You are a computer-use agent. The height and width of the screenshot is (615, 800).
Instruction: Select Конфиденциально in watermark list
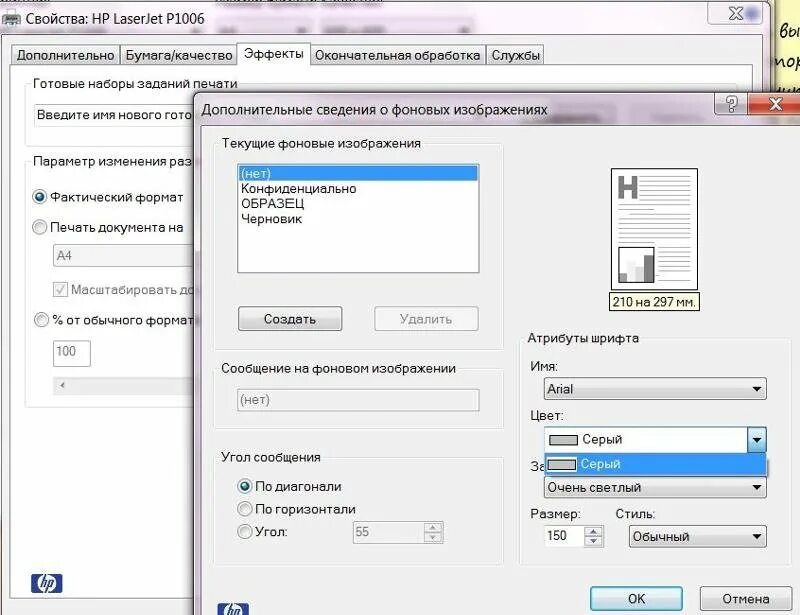click(x=358, y=189)
